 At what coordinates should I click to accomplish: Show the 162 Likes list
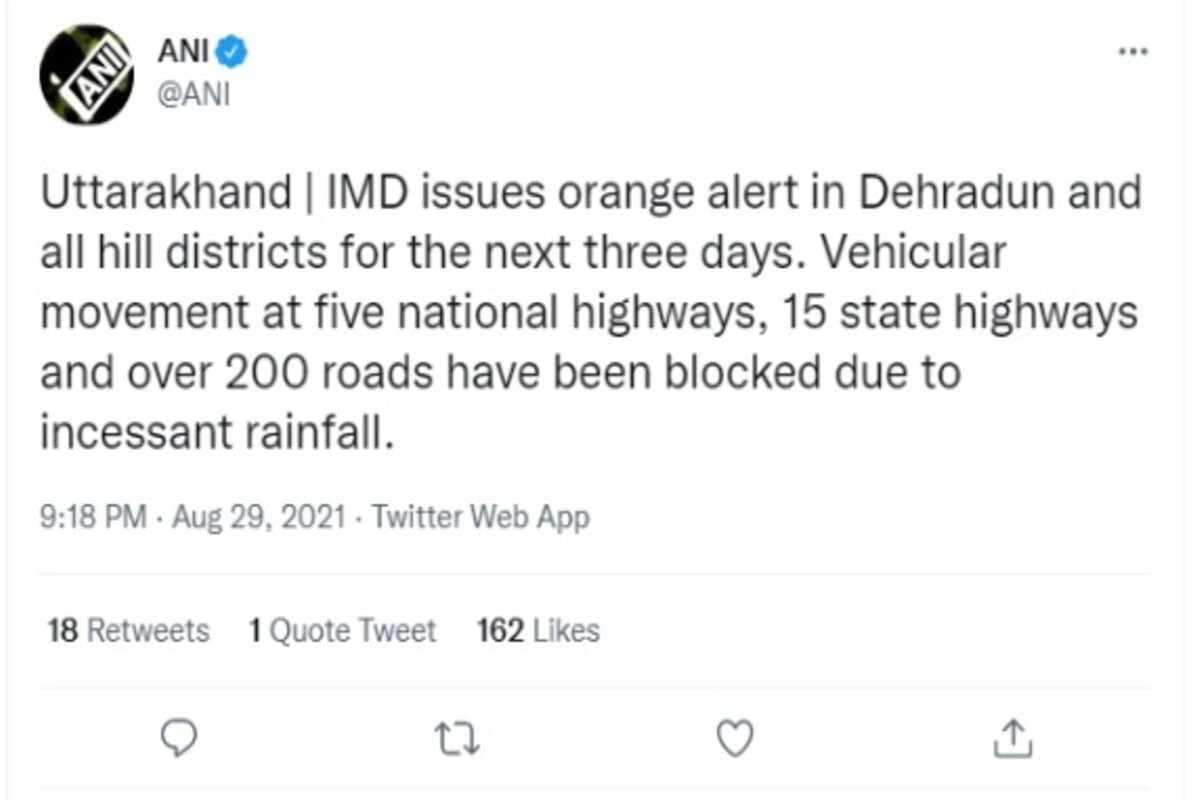538,631
